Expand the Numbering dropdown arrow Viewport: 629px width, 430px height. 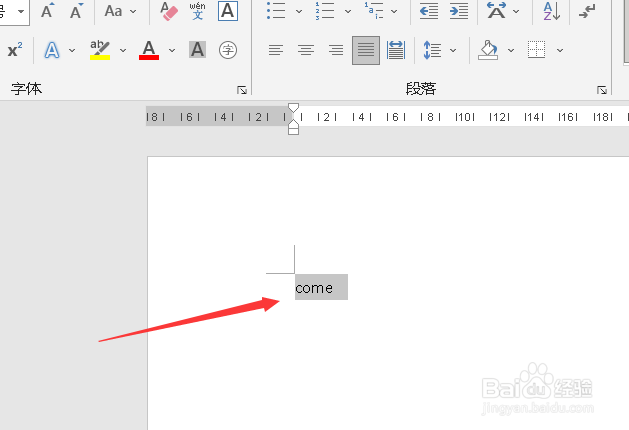(348, 11)
